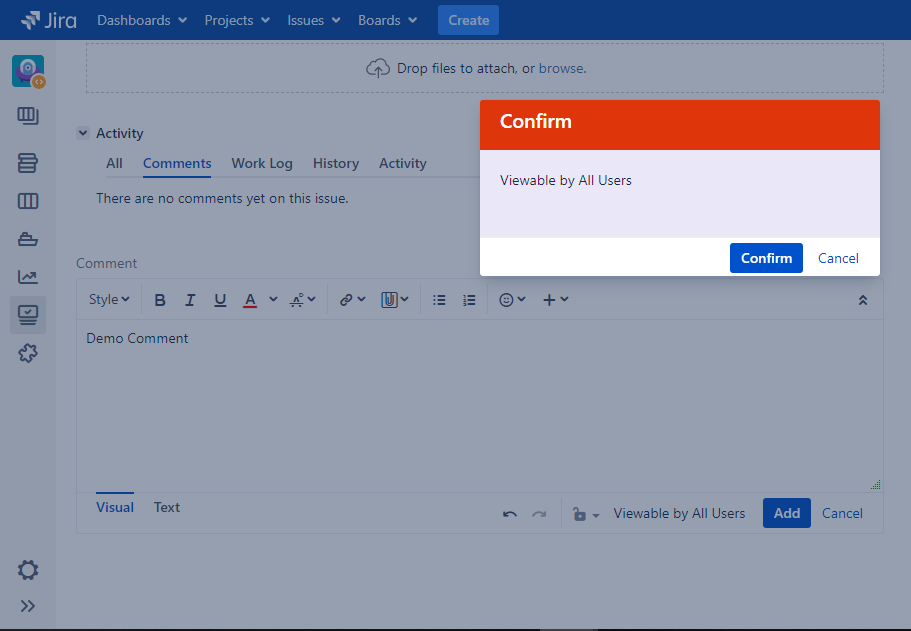Open the Jira settings gear icon
This screenshot has height=631, width=911.
pyautogui.click(x=28, y=570)
